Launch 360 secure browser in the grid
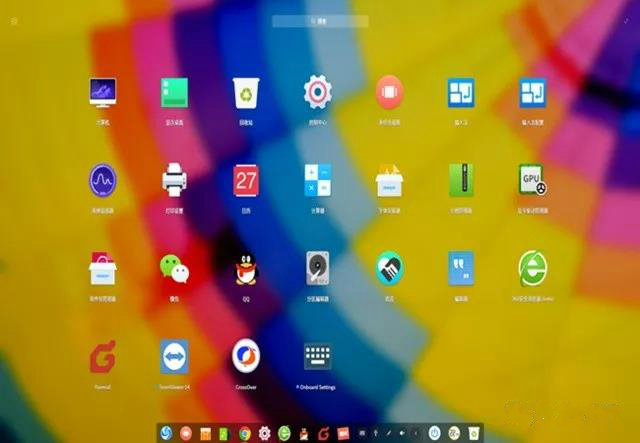640x443 pixels. (532, 268)
